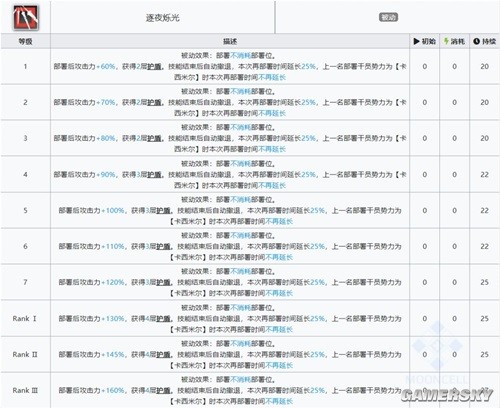
Task: Click the +120% attack value
Action: 113,282
